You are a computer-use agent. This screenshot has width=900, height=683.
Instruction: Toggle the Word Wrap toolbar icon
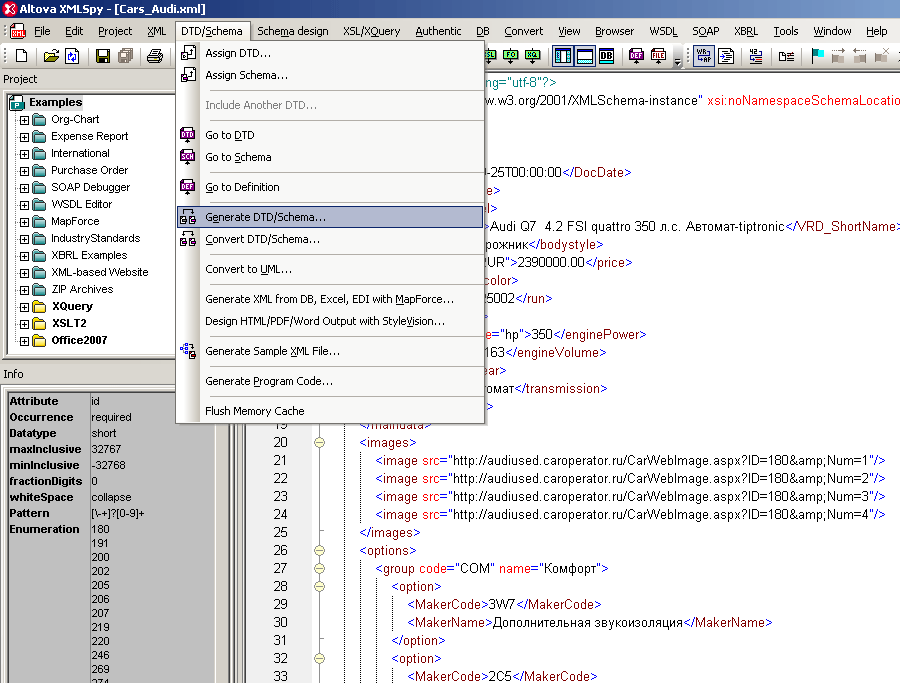(704, 56)
